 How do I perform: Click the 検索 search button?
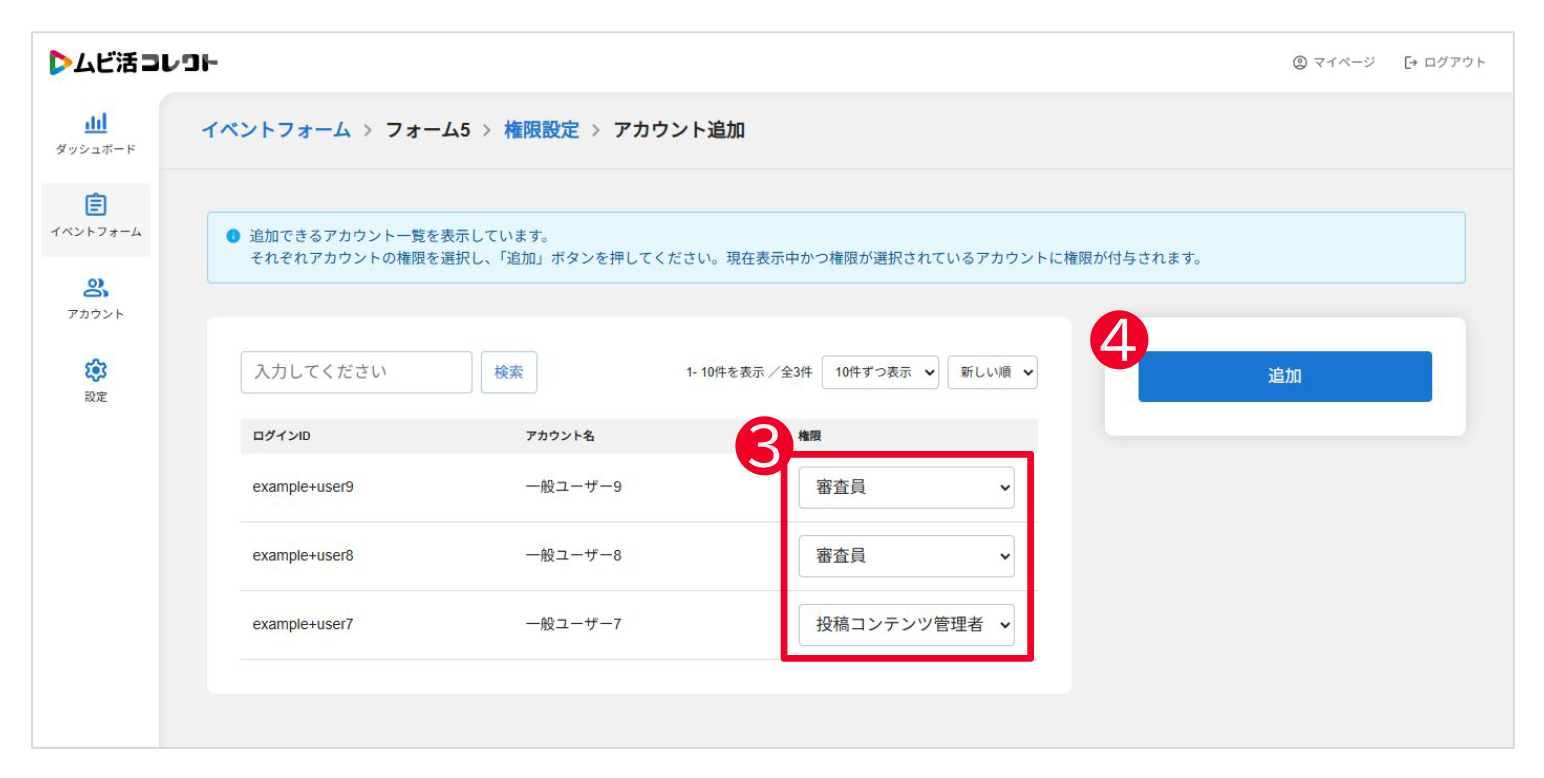click(x=509, y=372)
